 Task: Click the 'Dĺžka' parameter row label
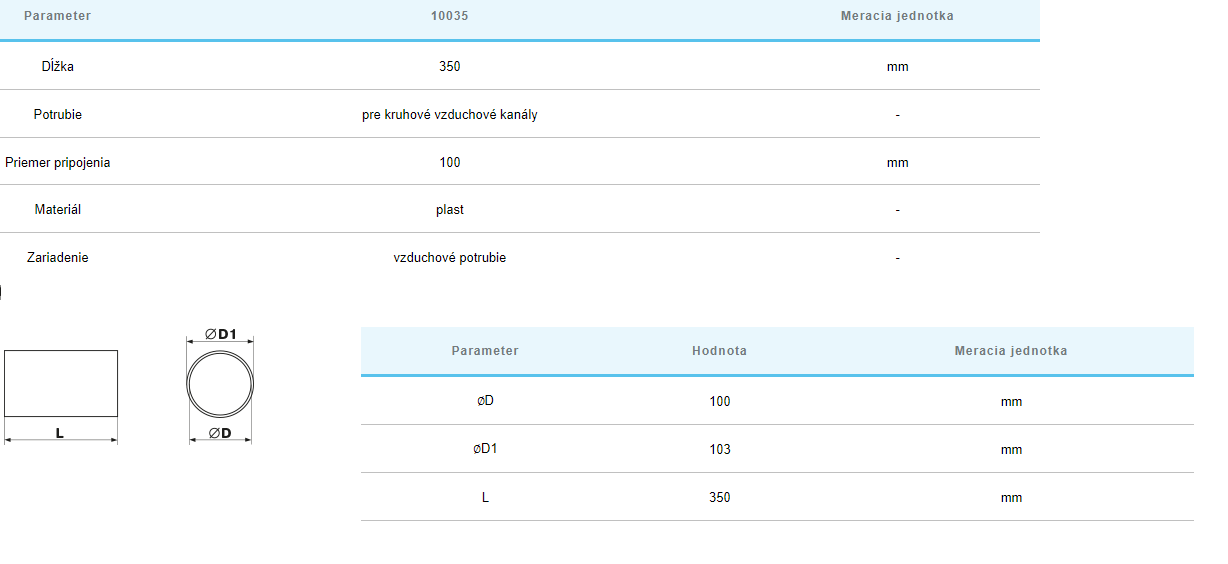point(58,67)
